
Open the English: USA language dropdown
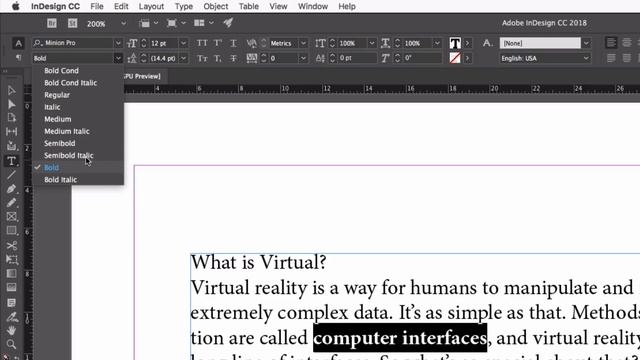(586, 58)
